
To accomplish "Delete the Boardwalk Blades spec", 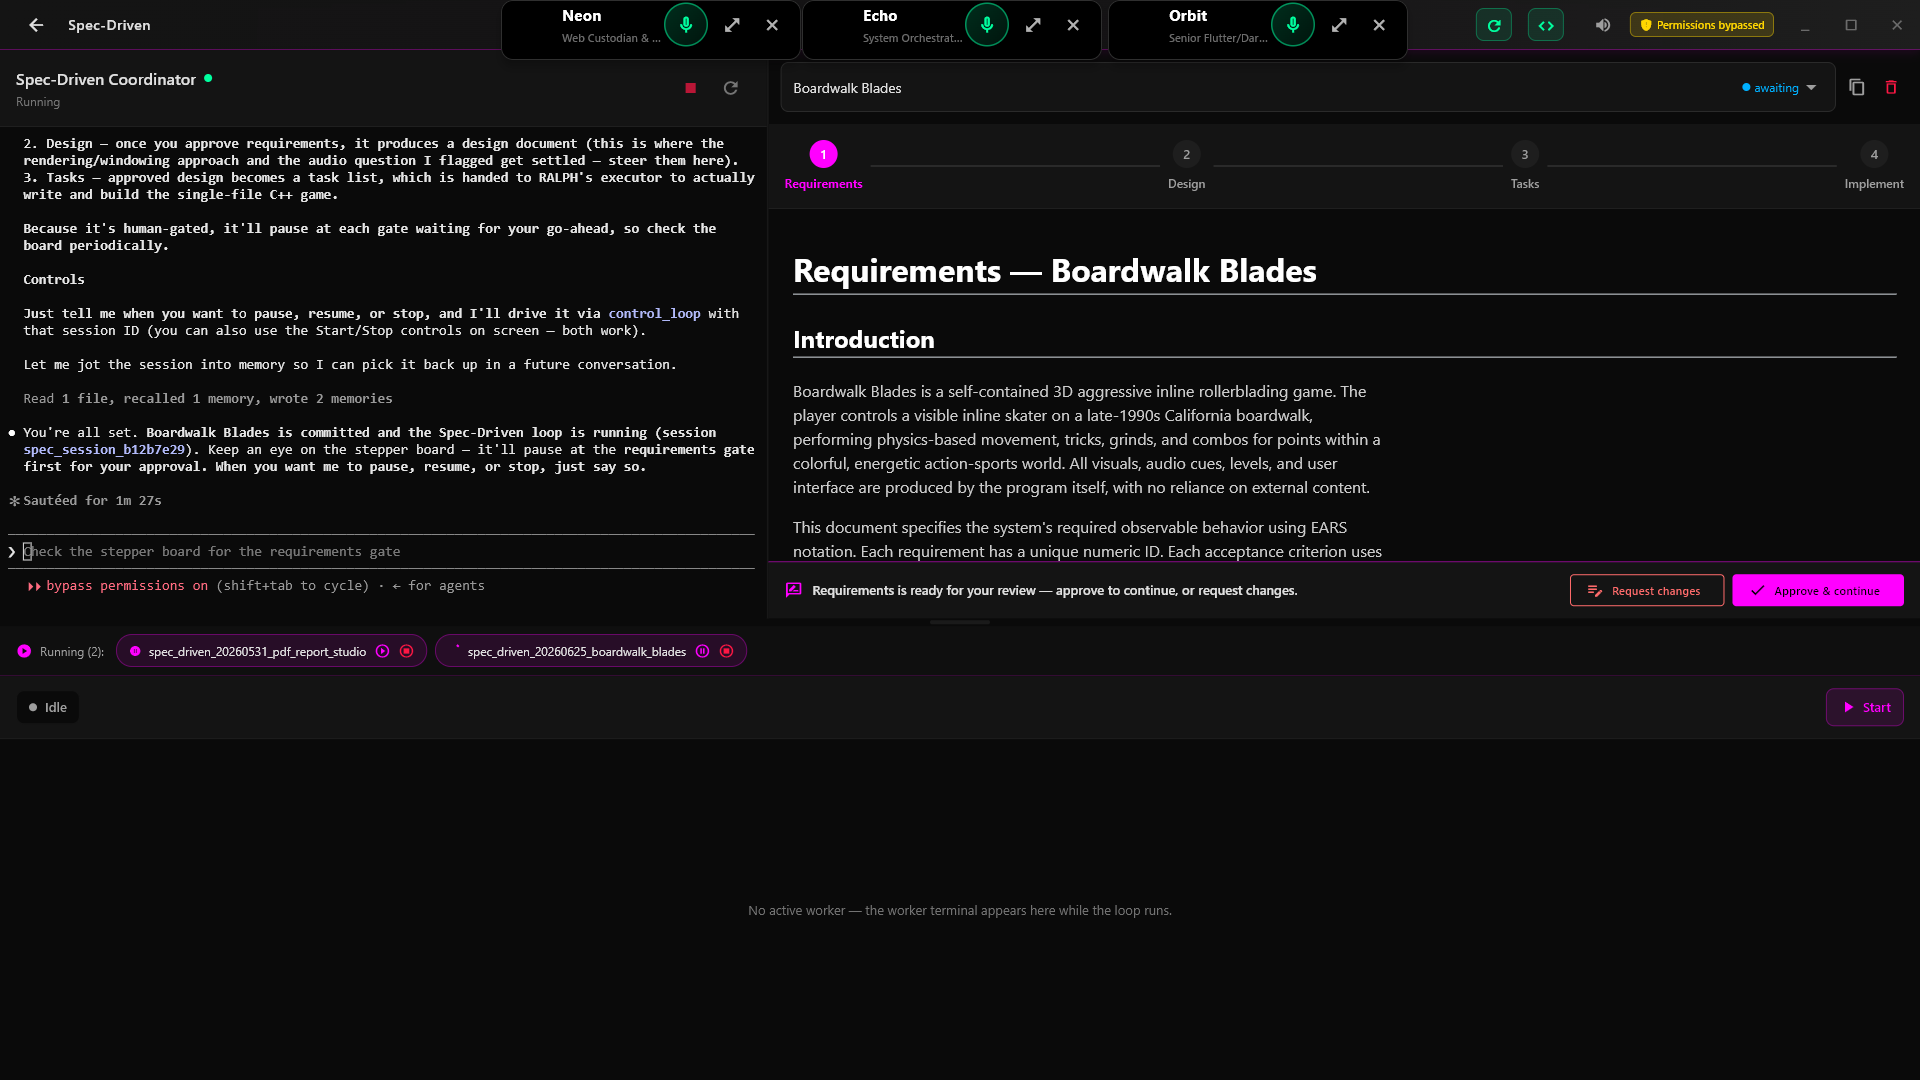I will click(1891, 88).
